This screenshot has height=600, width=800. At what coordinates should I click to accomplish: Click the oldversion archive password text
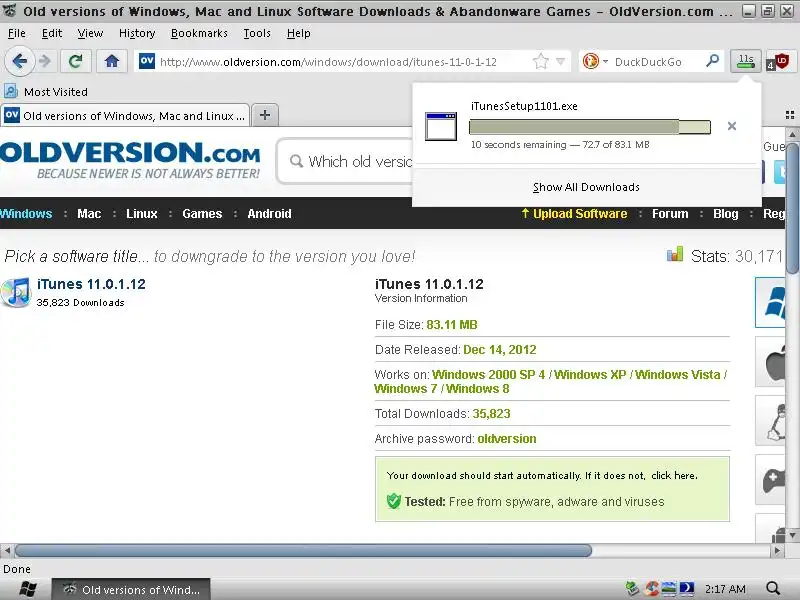[507, 439]
